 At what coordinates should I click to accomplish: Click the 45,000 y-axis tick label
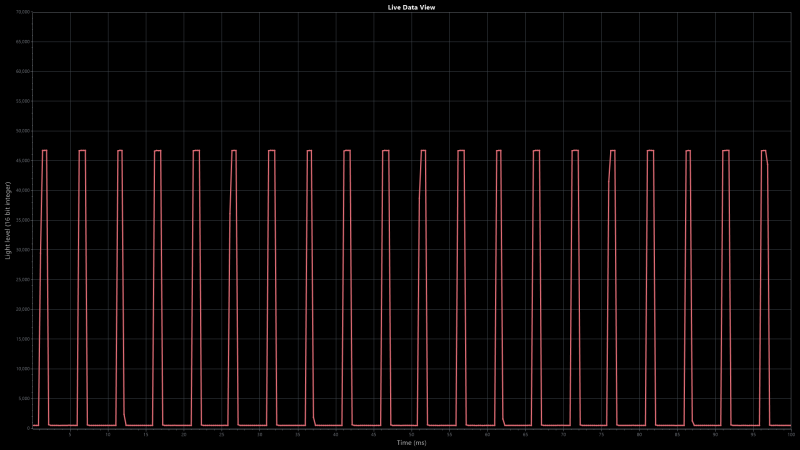(x=24, y=160)
